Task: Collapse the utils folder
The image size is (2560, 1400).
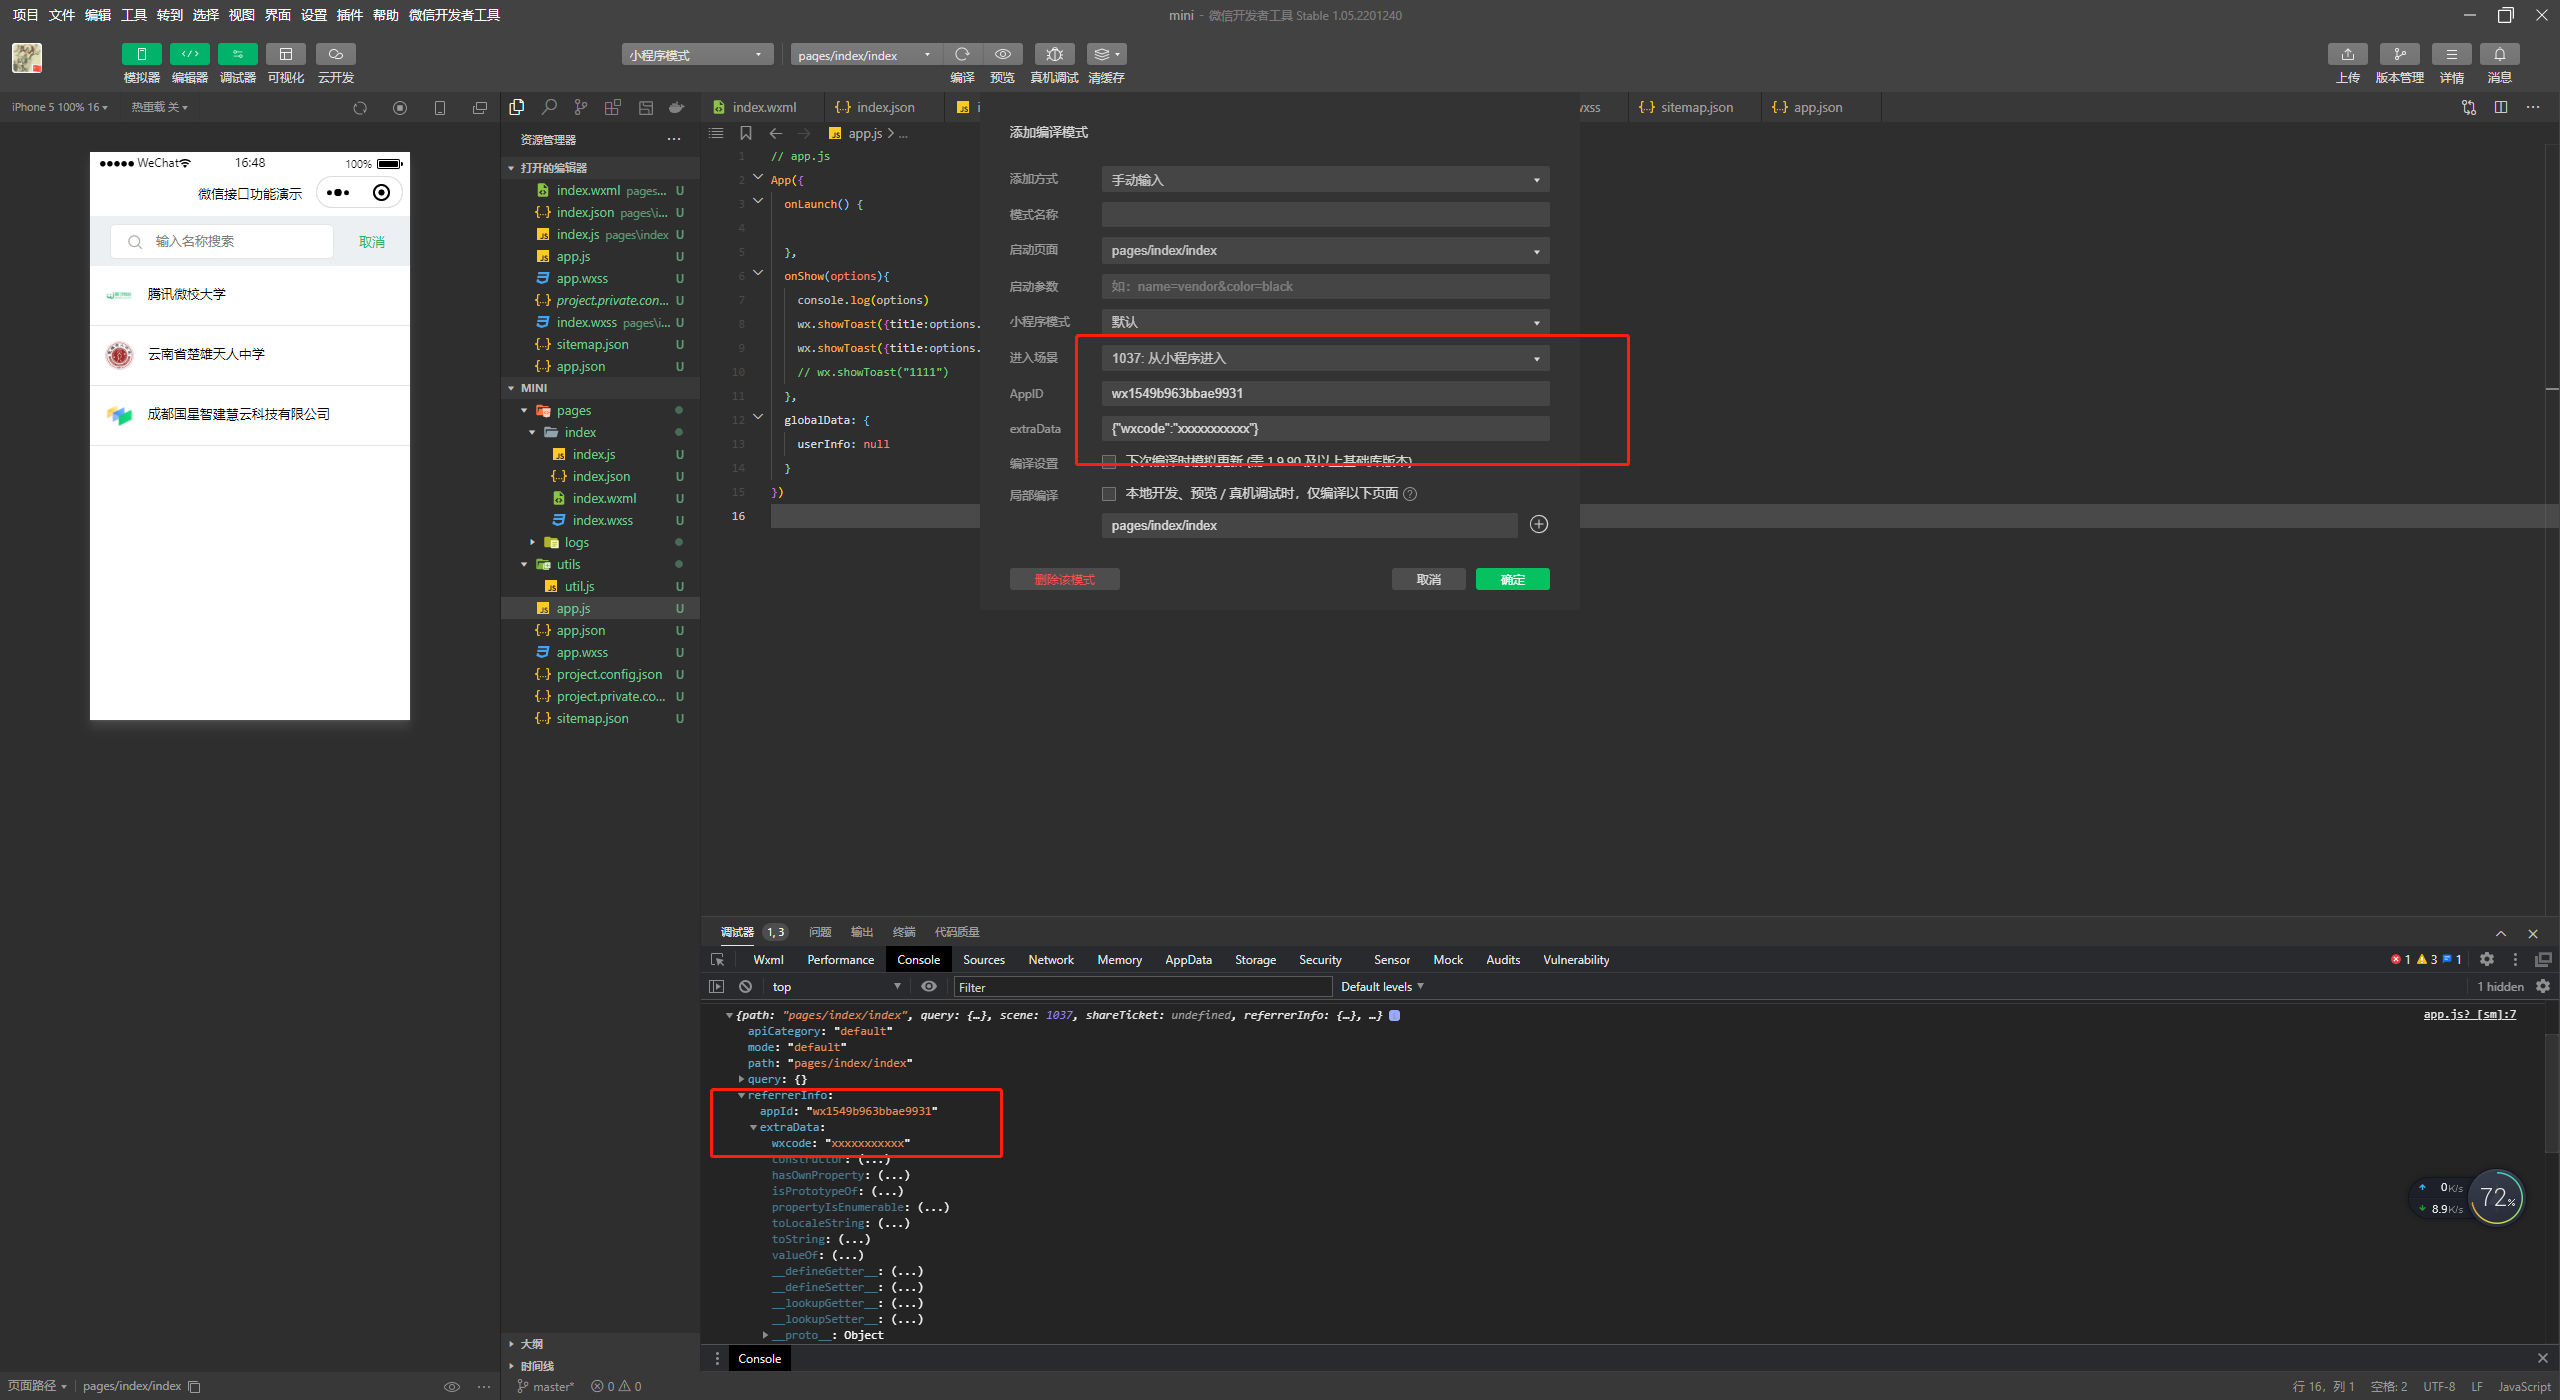Action: 524,565
